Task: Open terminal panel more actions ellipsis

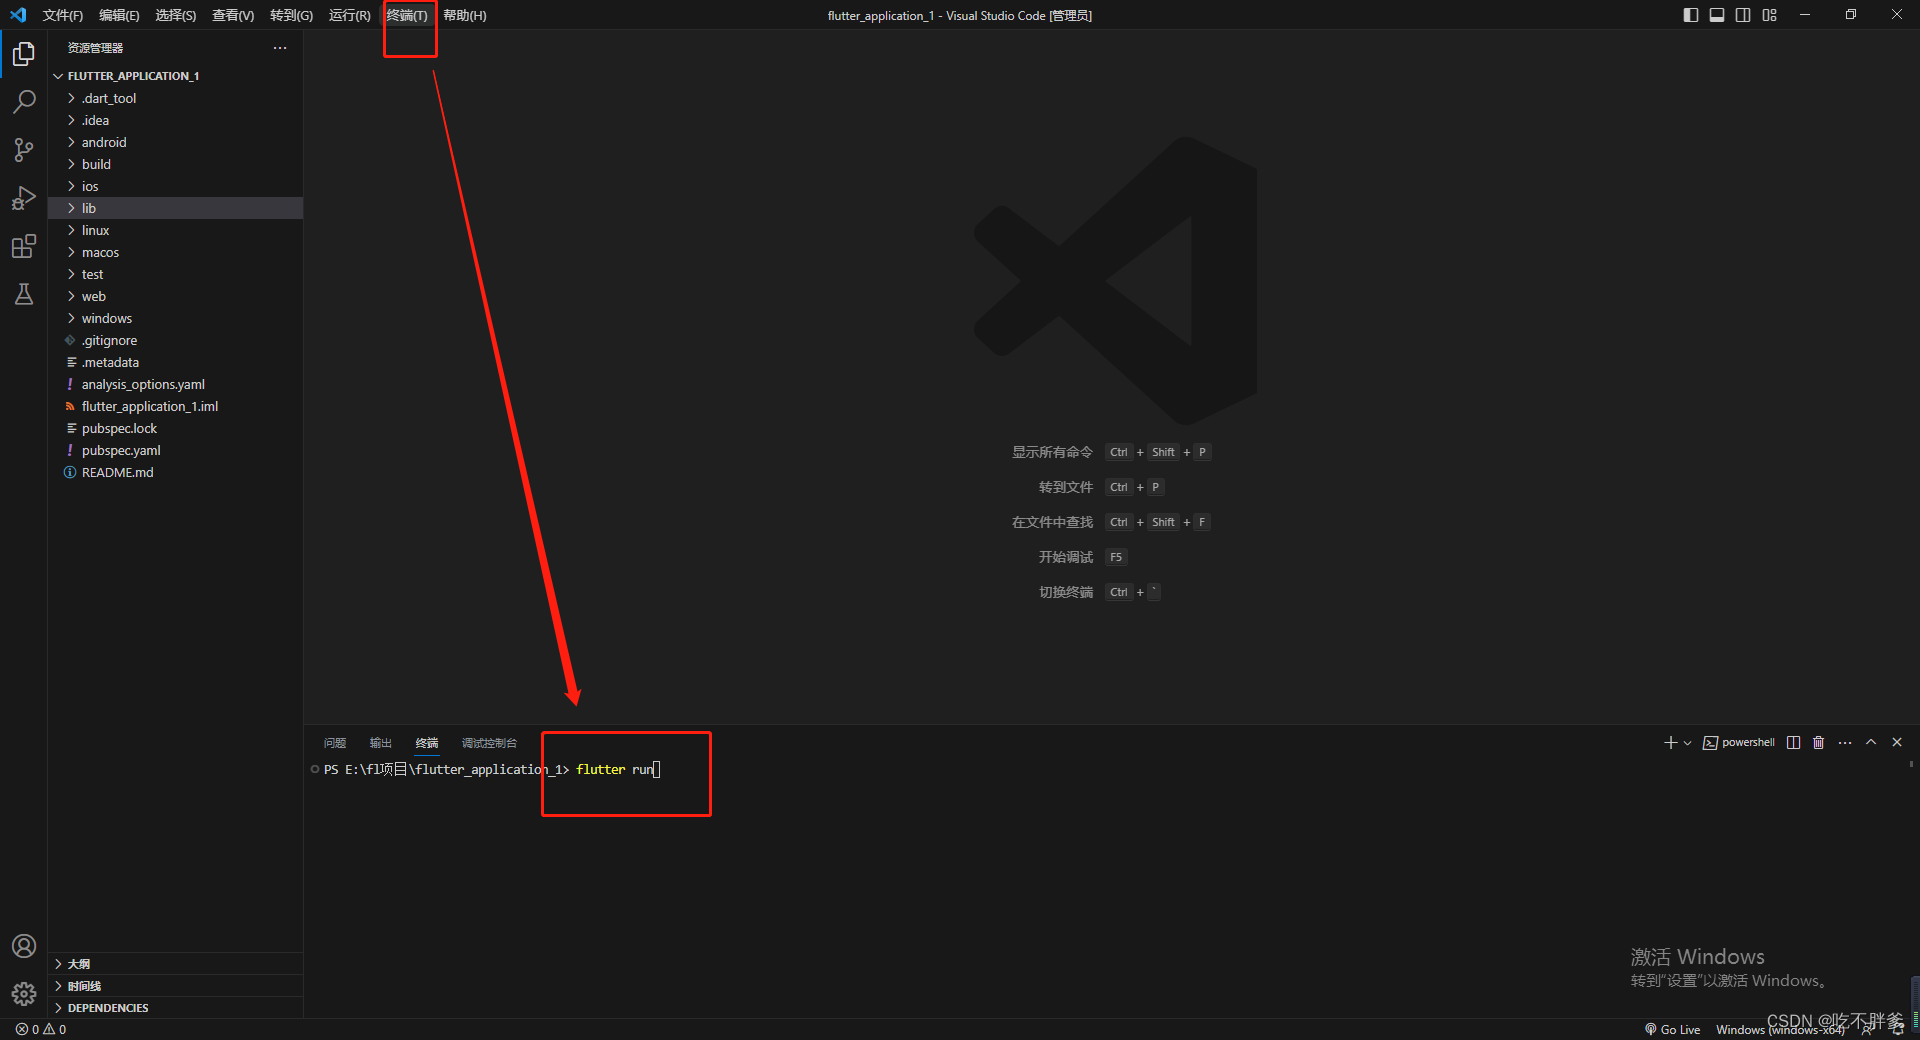Action: [1845, 742]
